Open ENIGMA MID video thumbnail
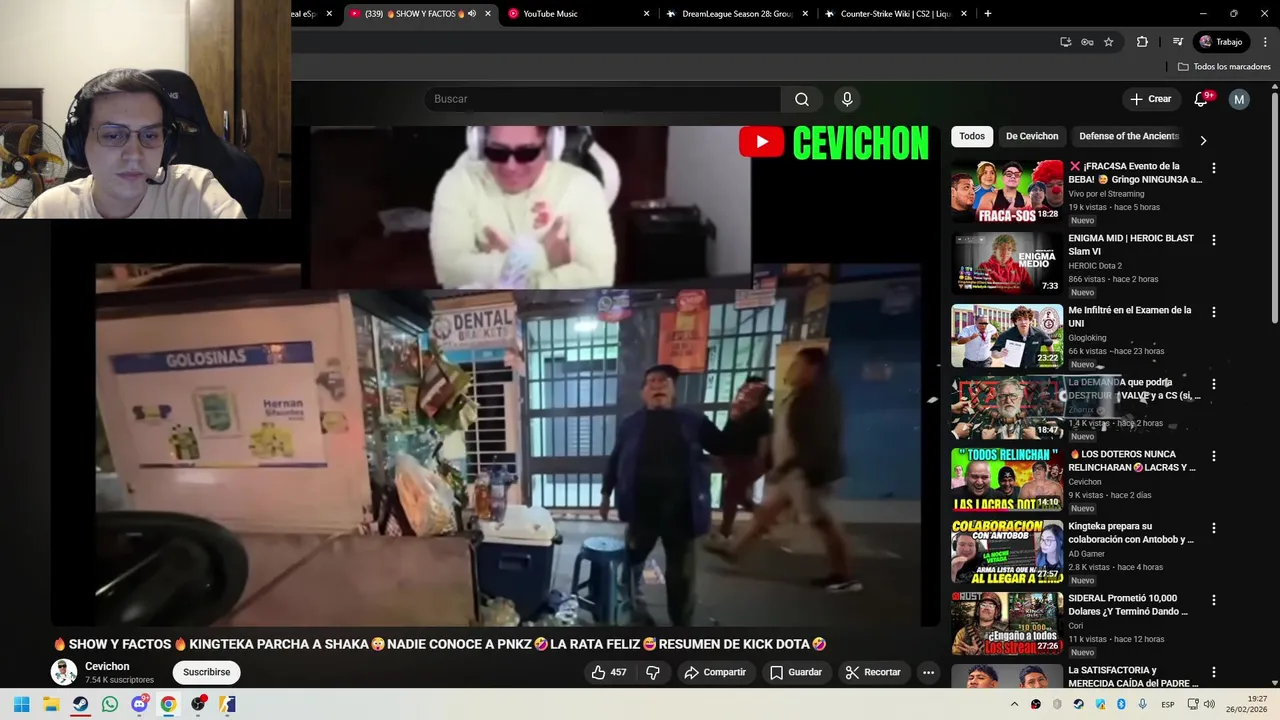This screenshot has height=720, width=1280. [x=1007, y=263]
